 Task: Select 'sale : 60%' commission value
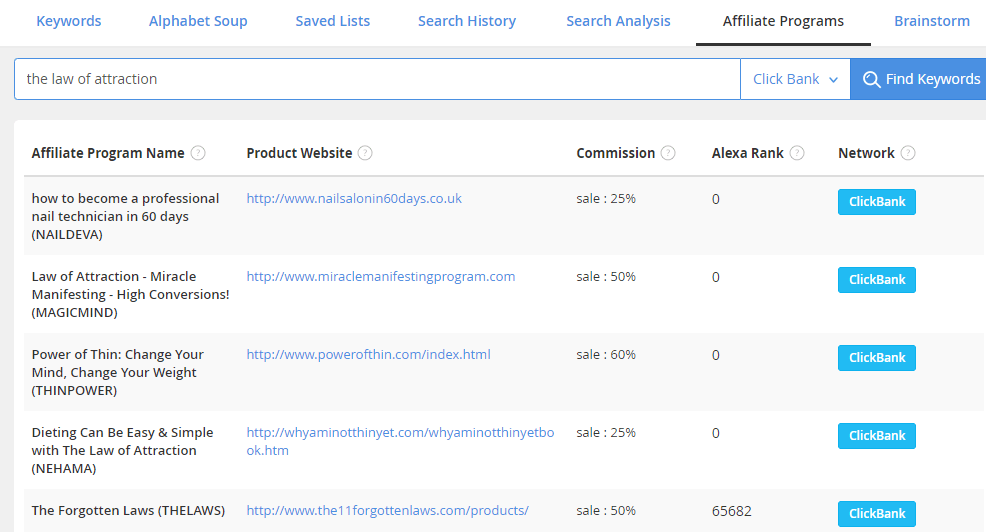pyautogui.click(x=606, y=354)
